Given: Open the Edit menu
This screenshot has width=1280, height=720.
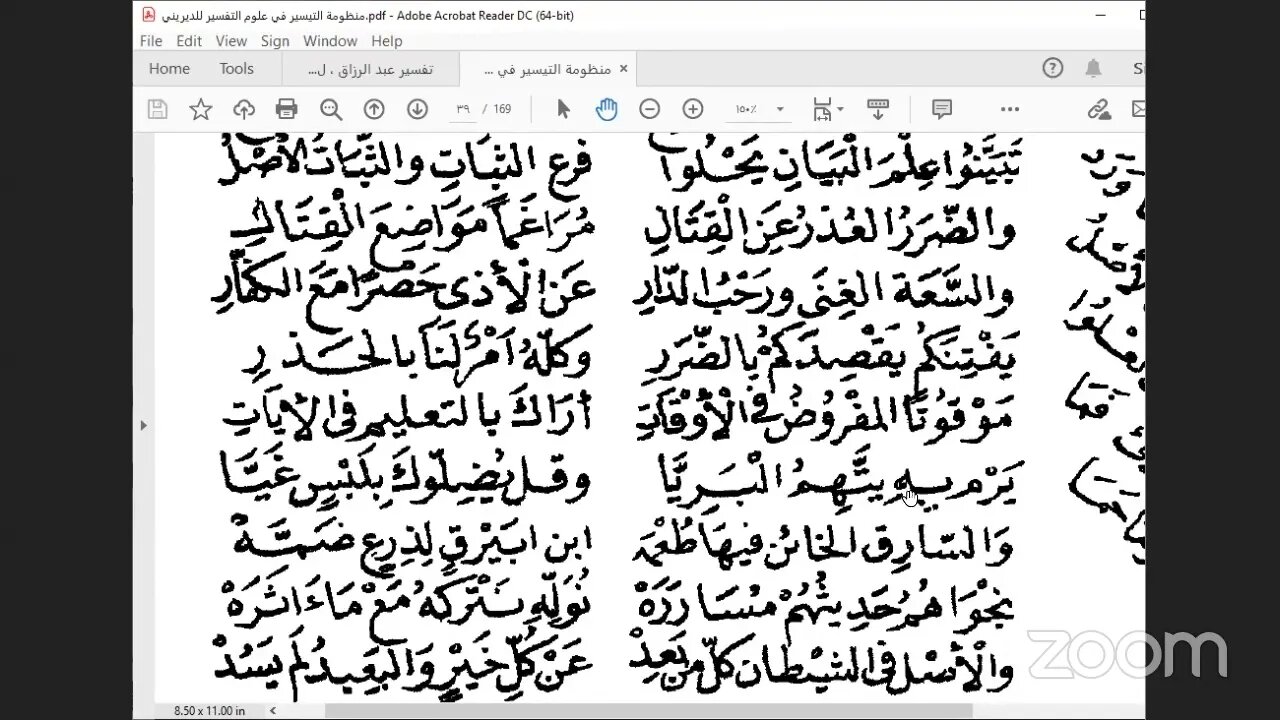Looking at the screenshot, I should [x=189, y=41].
